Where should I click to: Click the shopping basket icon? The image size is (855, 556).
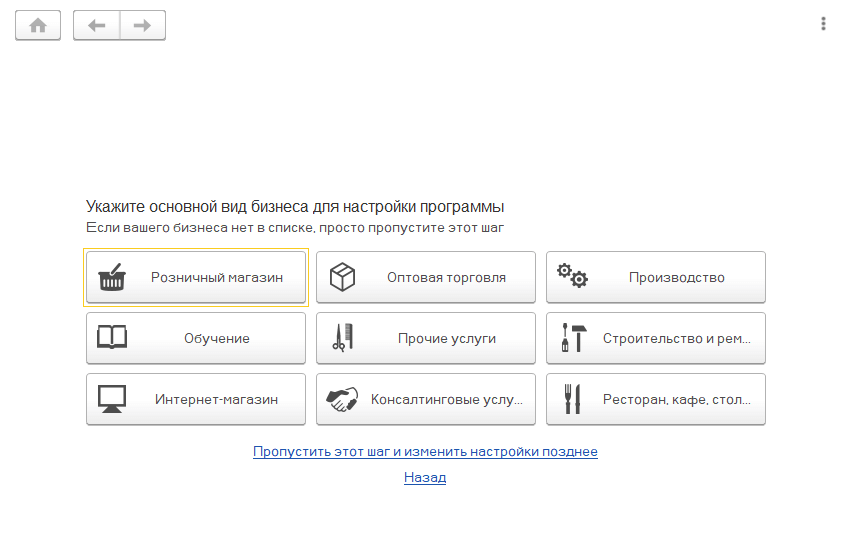pos(112,277)
